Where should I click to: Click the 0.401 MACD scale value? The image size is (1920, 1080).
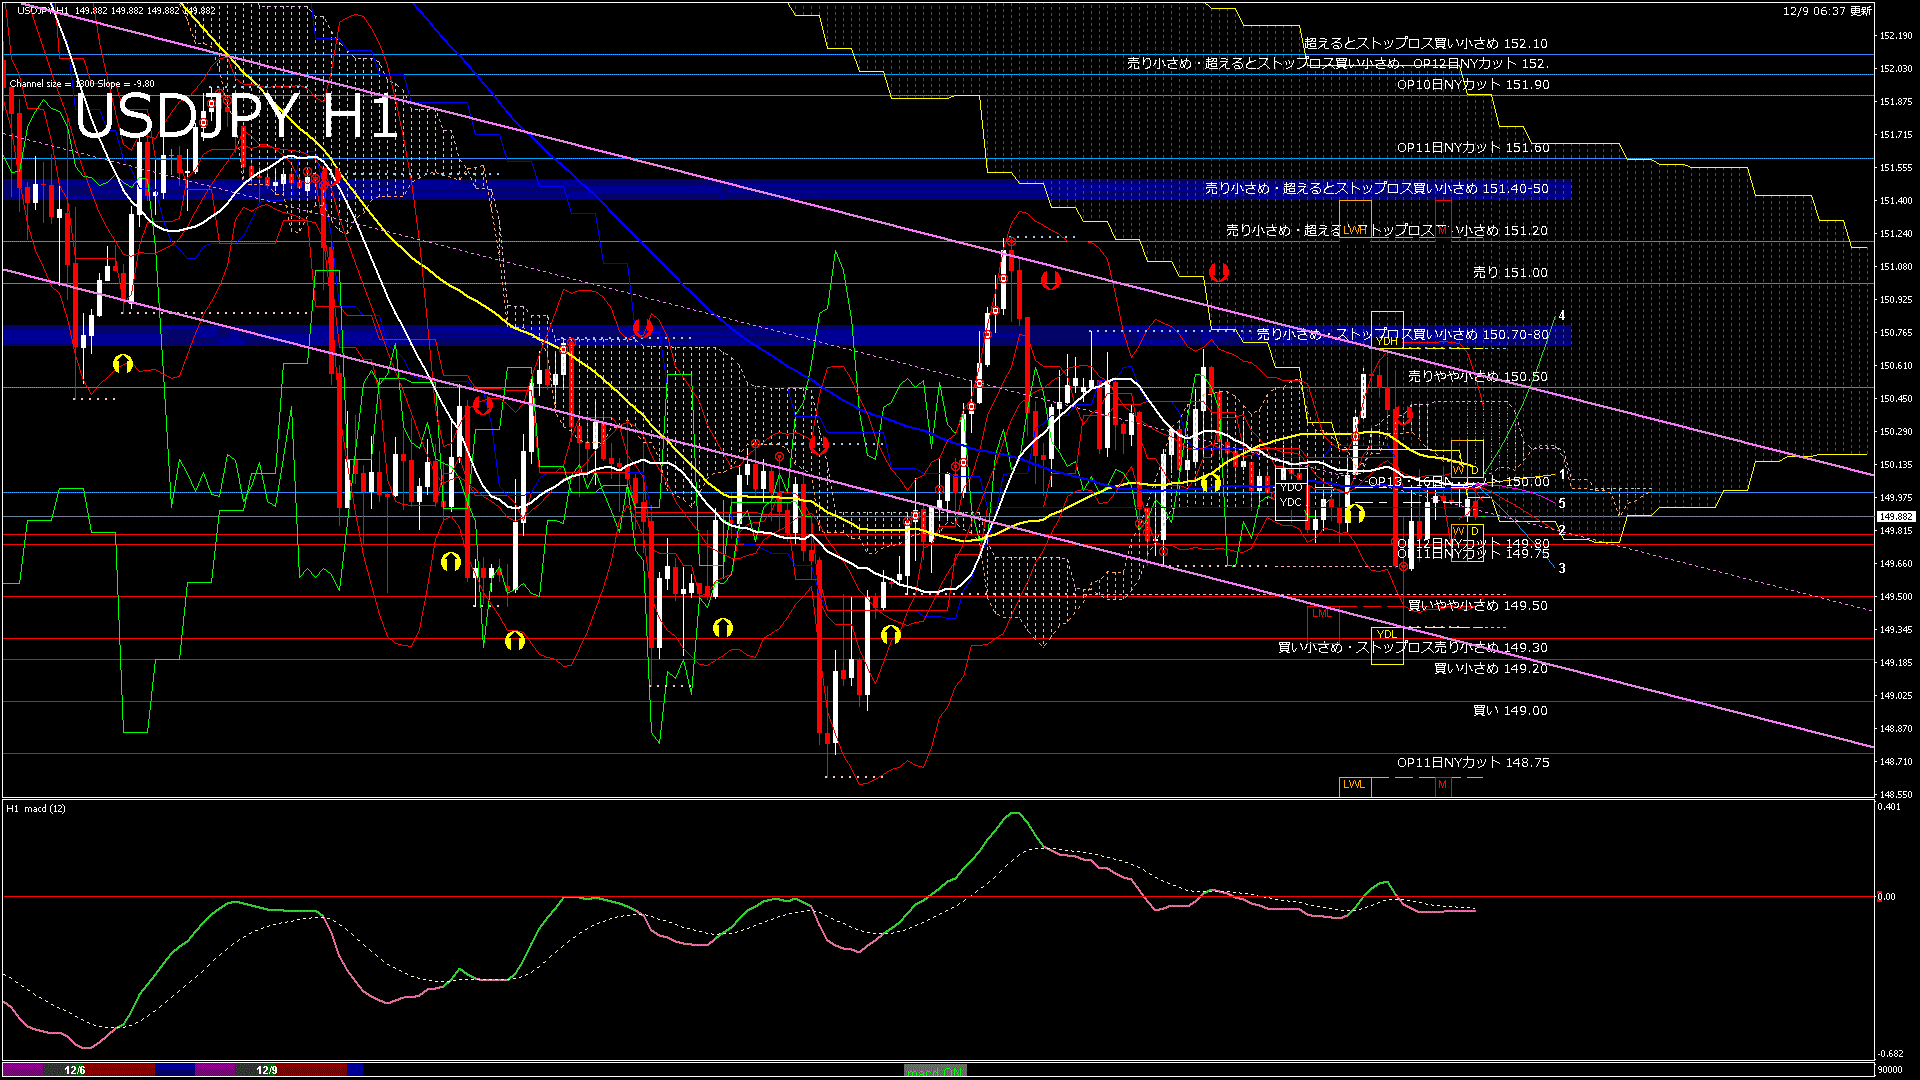point(1889,807)
